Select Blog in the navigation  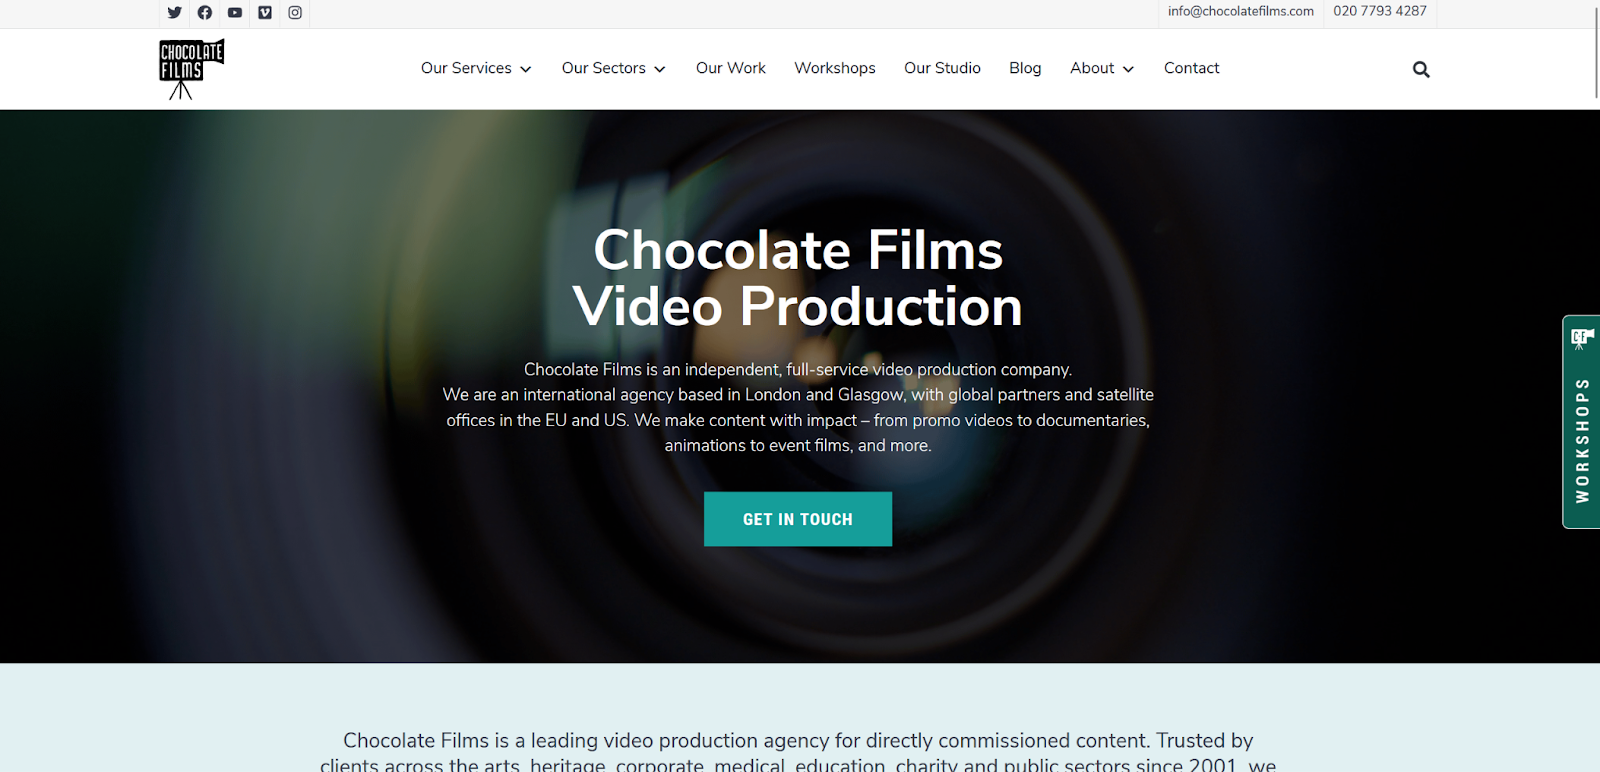[x=1025, y=68]
